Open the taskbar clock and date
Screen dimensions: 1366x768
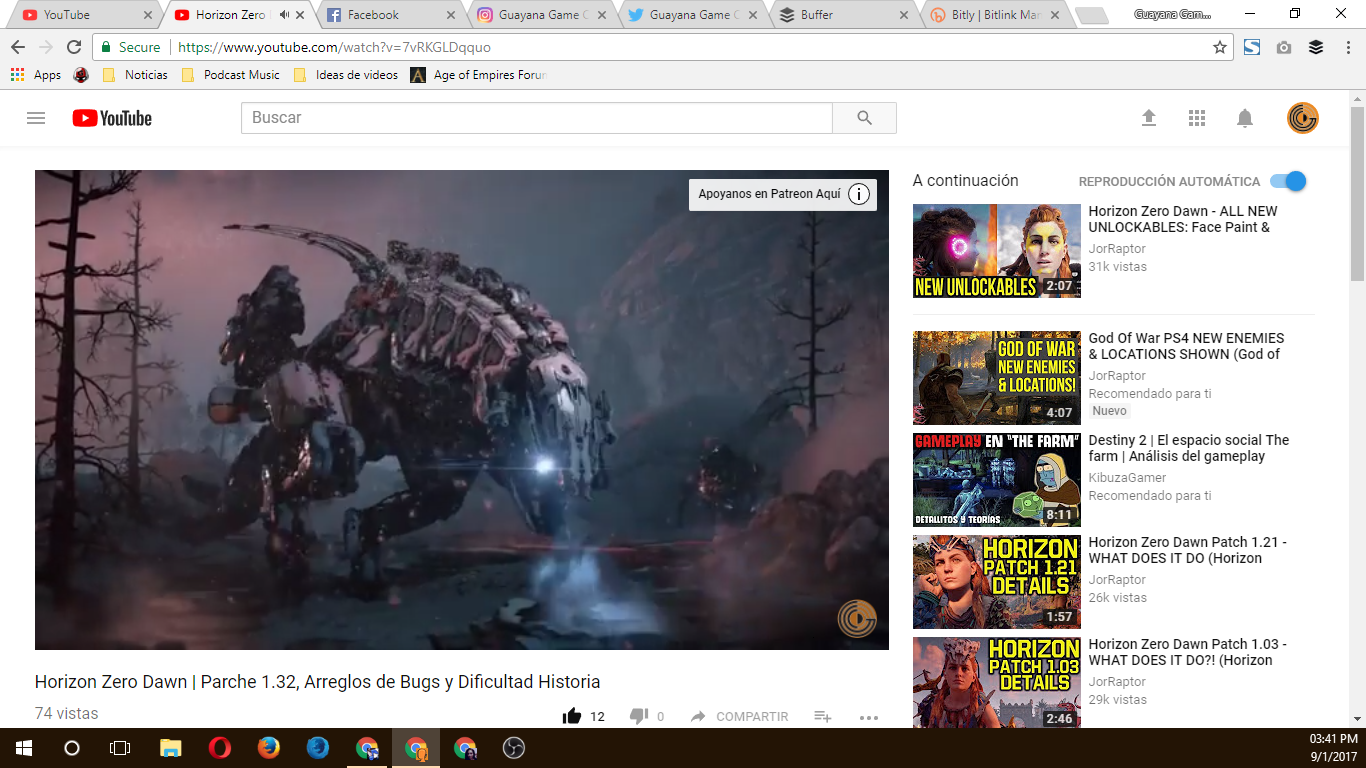pos(1333,748)
